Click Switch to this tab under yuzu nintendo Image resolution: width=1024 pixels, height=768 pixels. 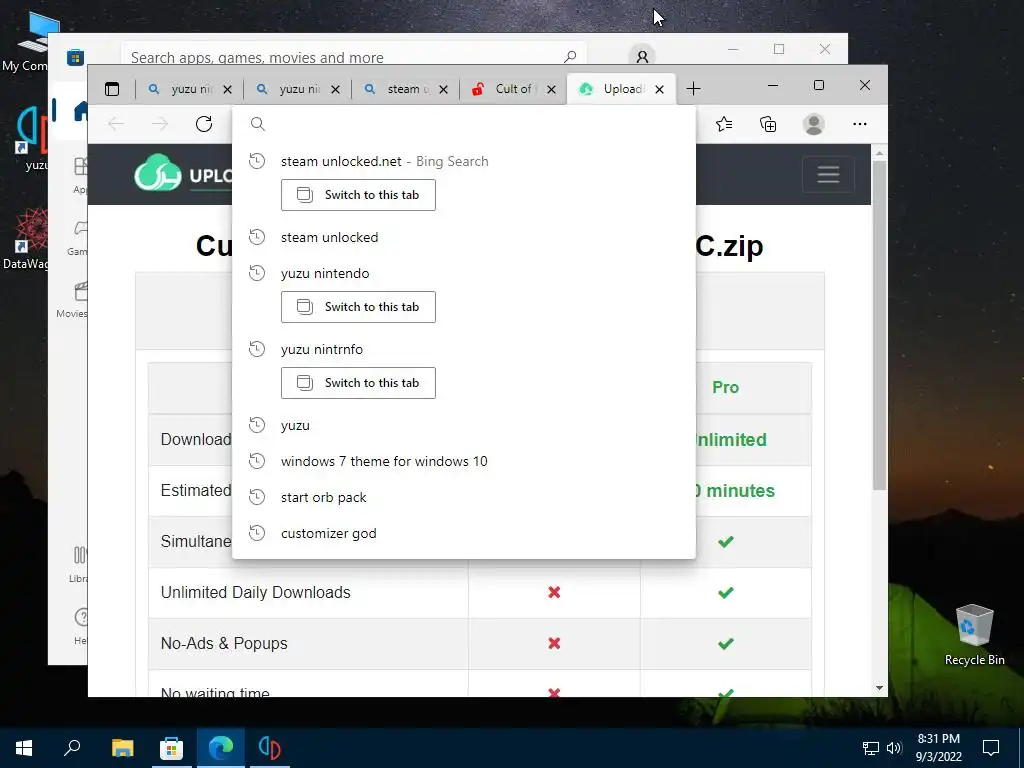pos(358,307)
